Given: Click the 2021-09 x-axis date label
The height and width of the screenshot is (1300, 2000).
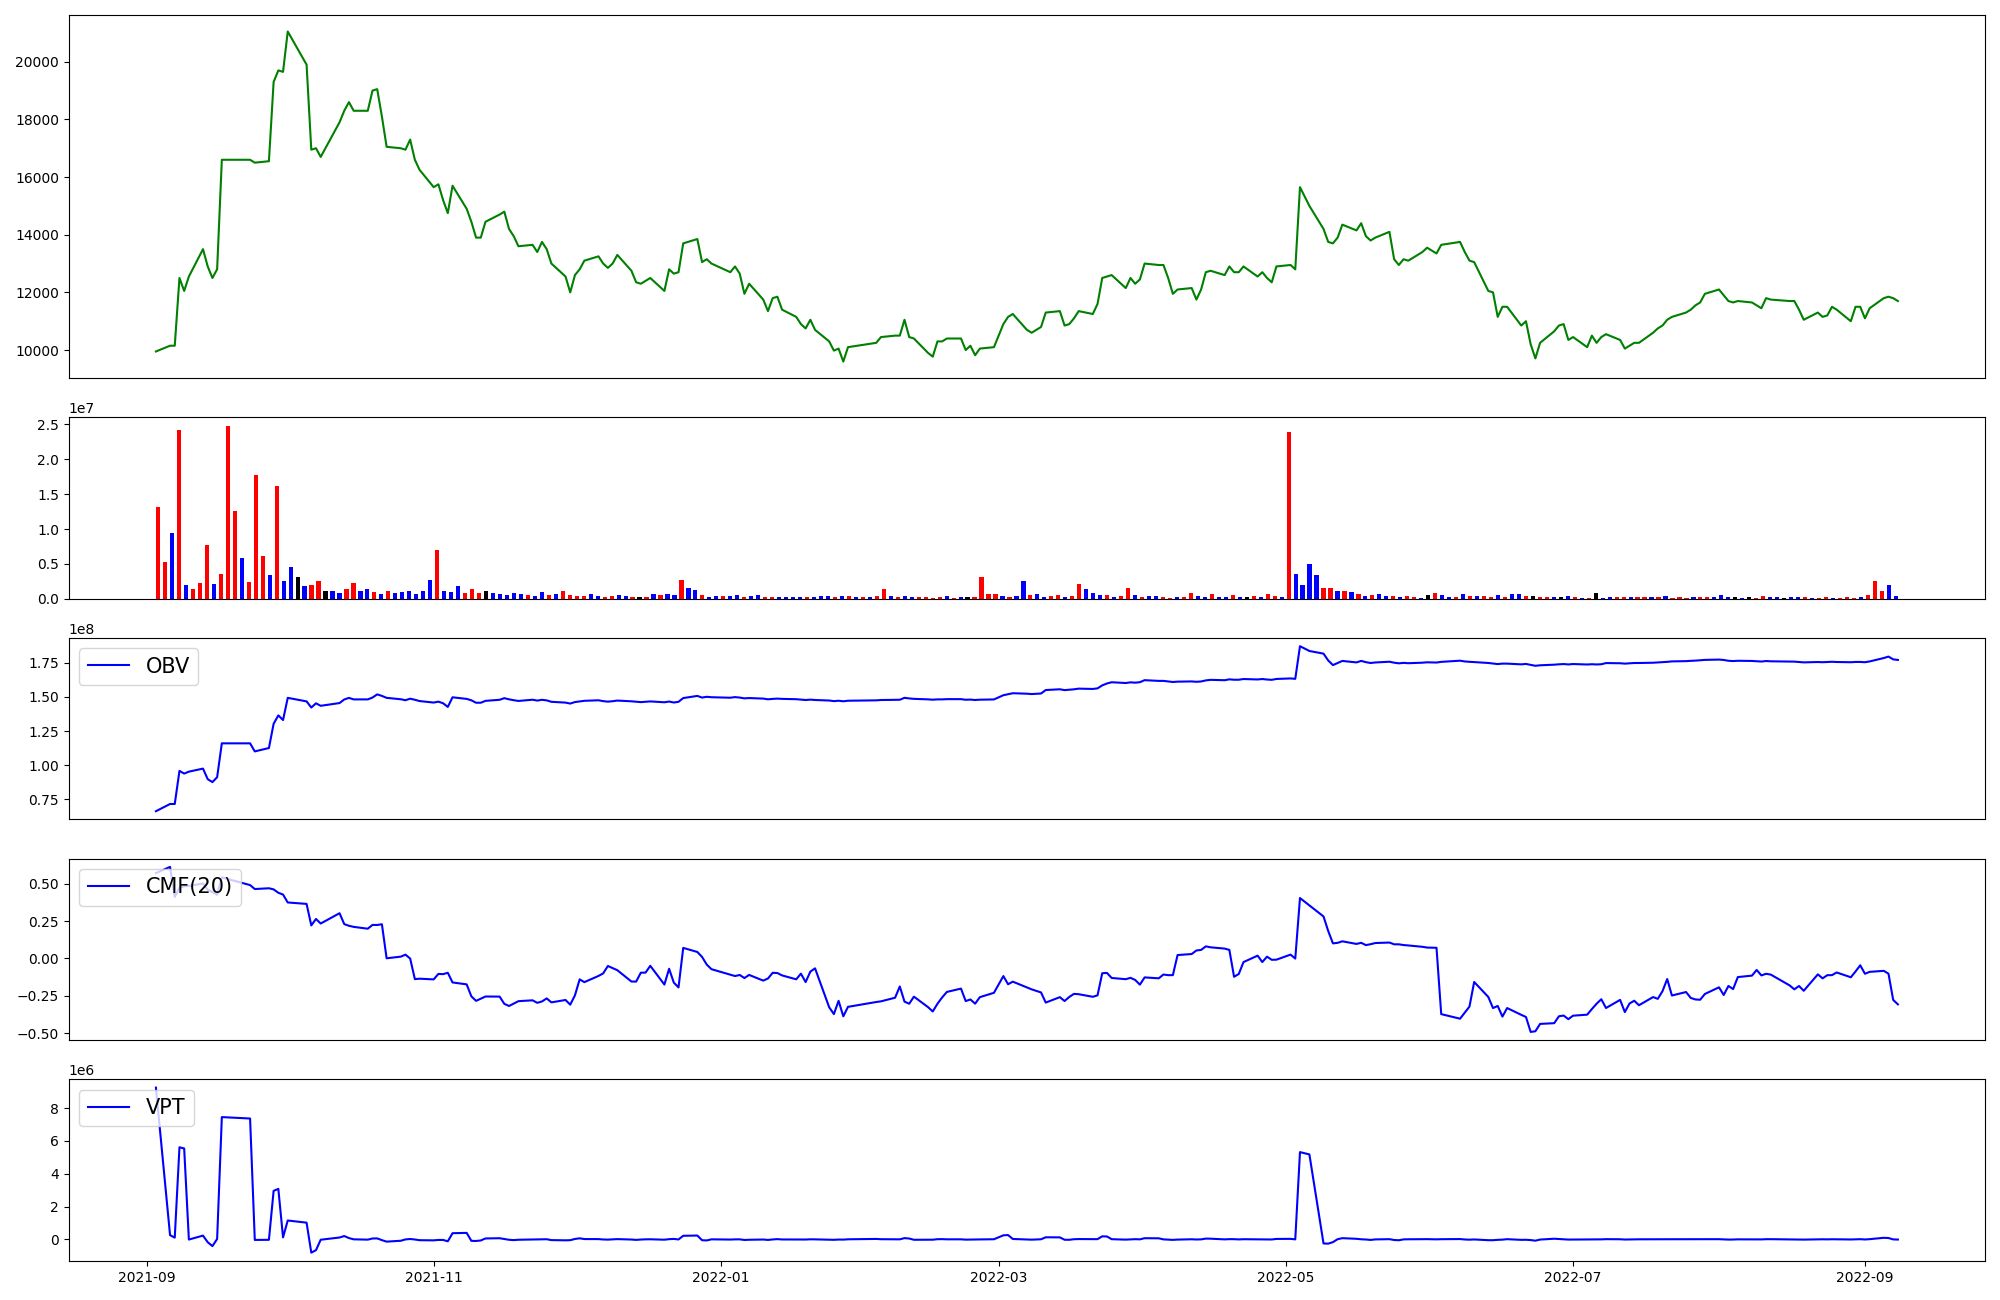Looking at the screenshot, I should 147,1277.
